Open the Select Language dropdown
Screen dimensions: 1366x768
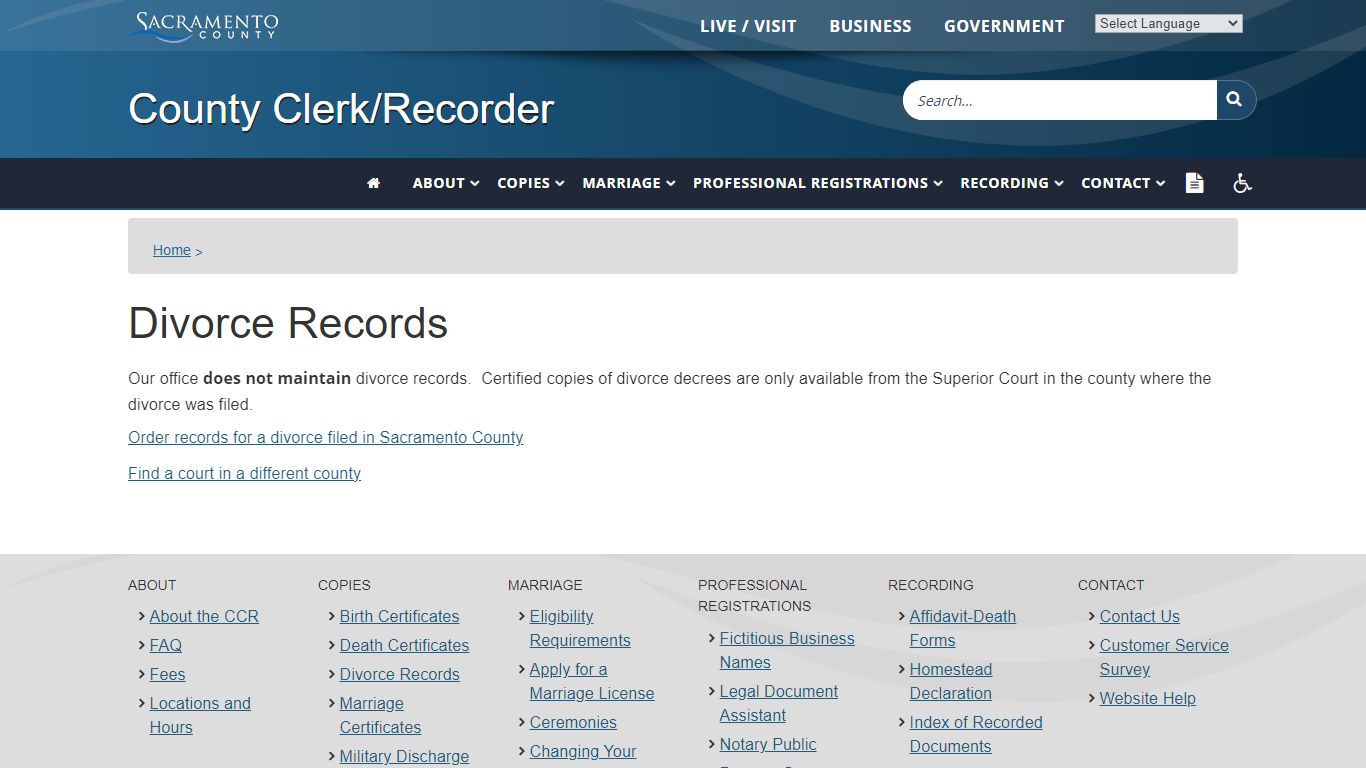pyautogui.click(x=1168, y=24)
